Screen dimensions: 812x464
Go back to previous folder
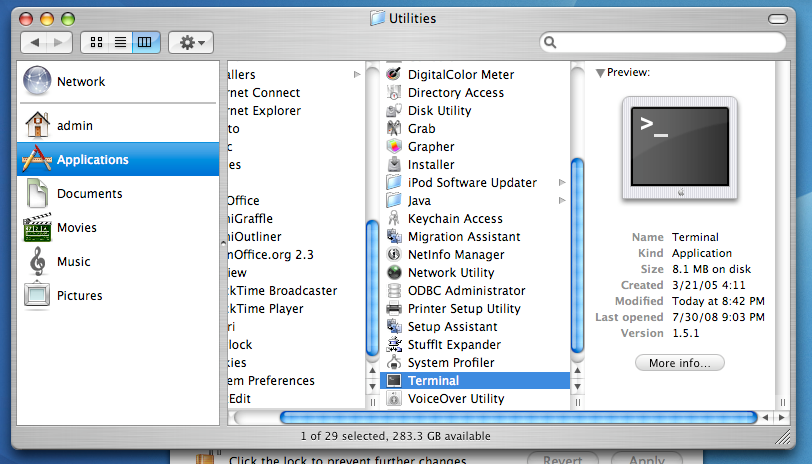coord(34,42)
